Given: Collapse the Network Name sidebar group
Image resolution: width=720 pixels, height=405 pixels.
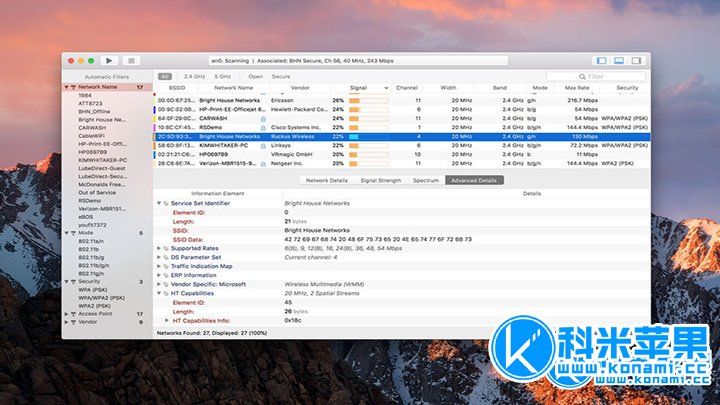Looking at the screenshot, I should (67, 87).
